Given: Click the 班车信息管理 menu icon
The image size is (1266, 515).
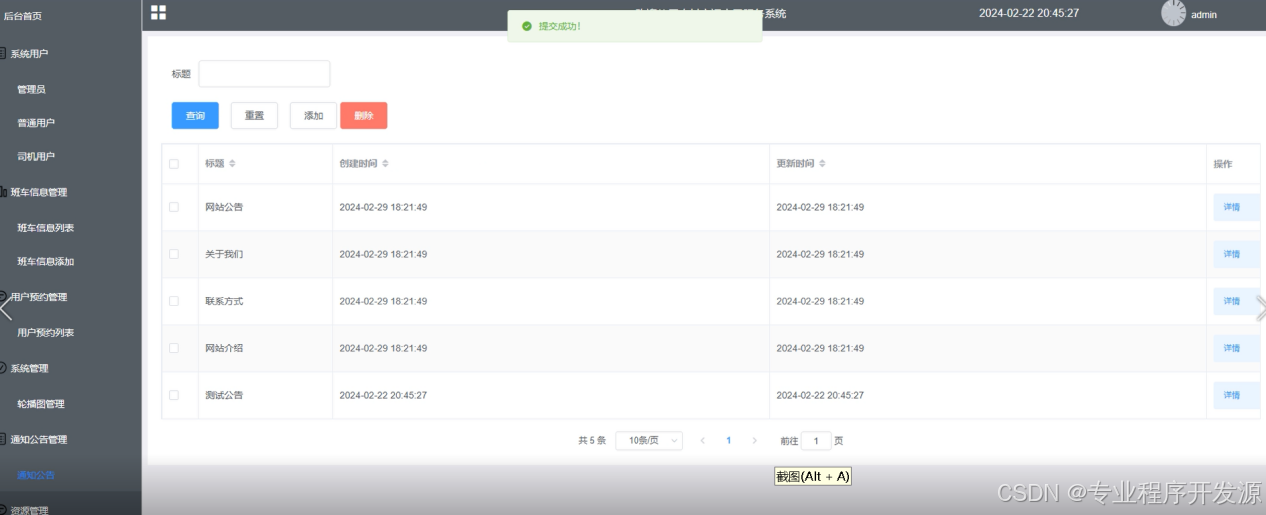Looking at the screenshot, I should pos(3,192).
